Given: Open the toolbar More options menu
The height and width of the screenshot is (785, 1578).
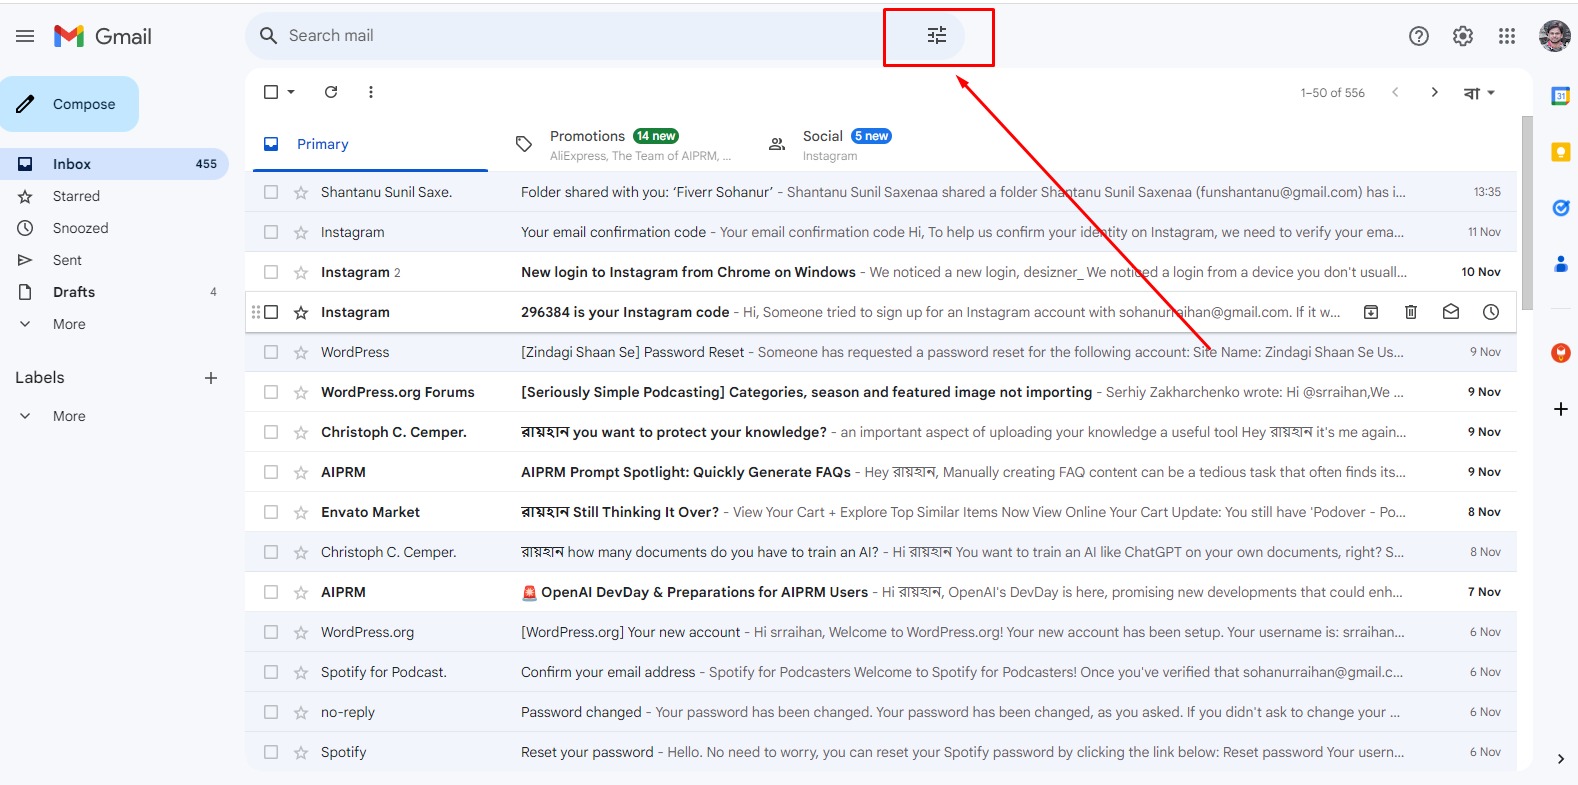Looking at the screenshot, I should [x=371, y=92].
